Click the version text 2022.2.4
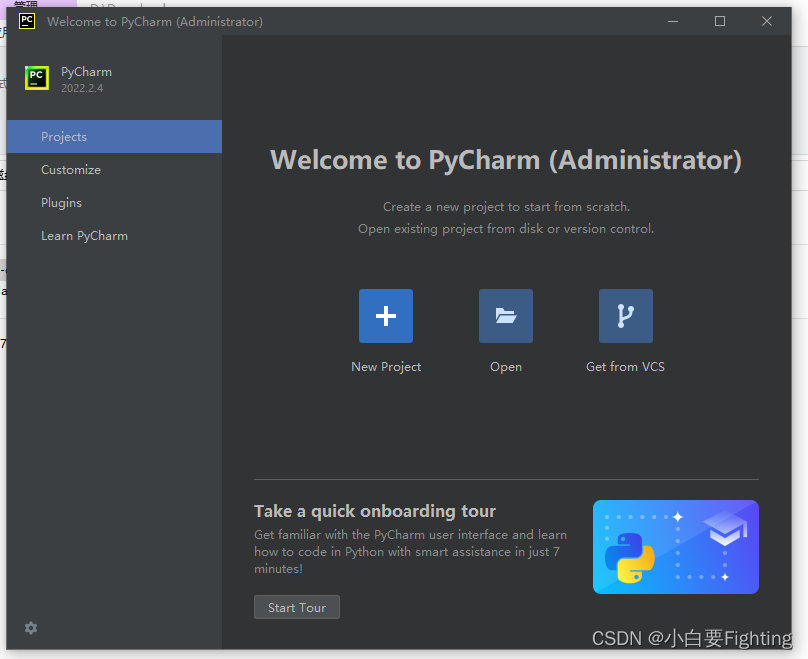 (x=82, y=88)
